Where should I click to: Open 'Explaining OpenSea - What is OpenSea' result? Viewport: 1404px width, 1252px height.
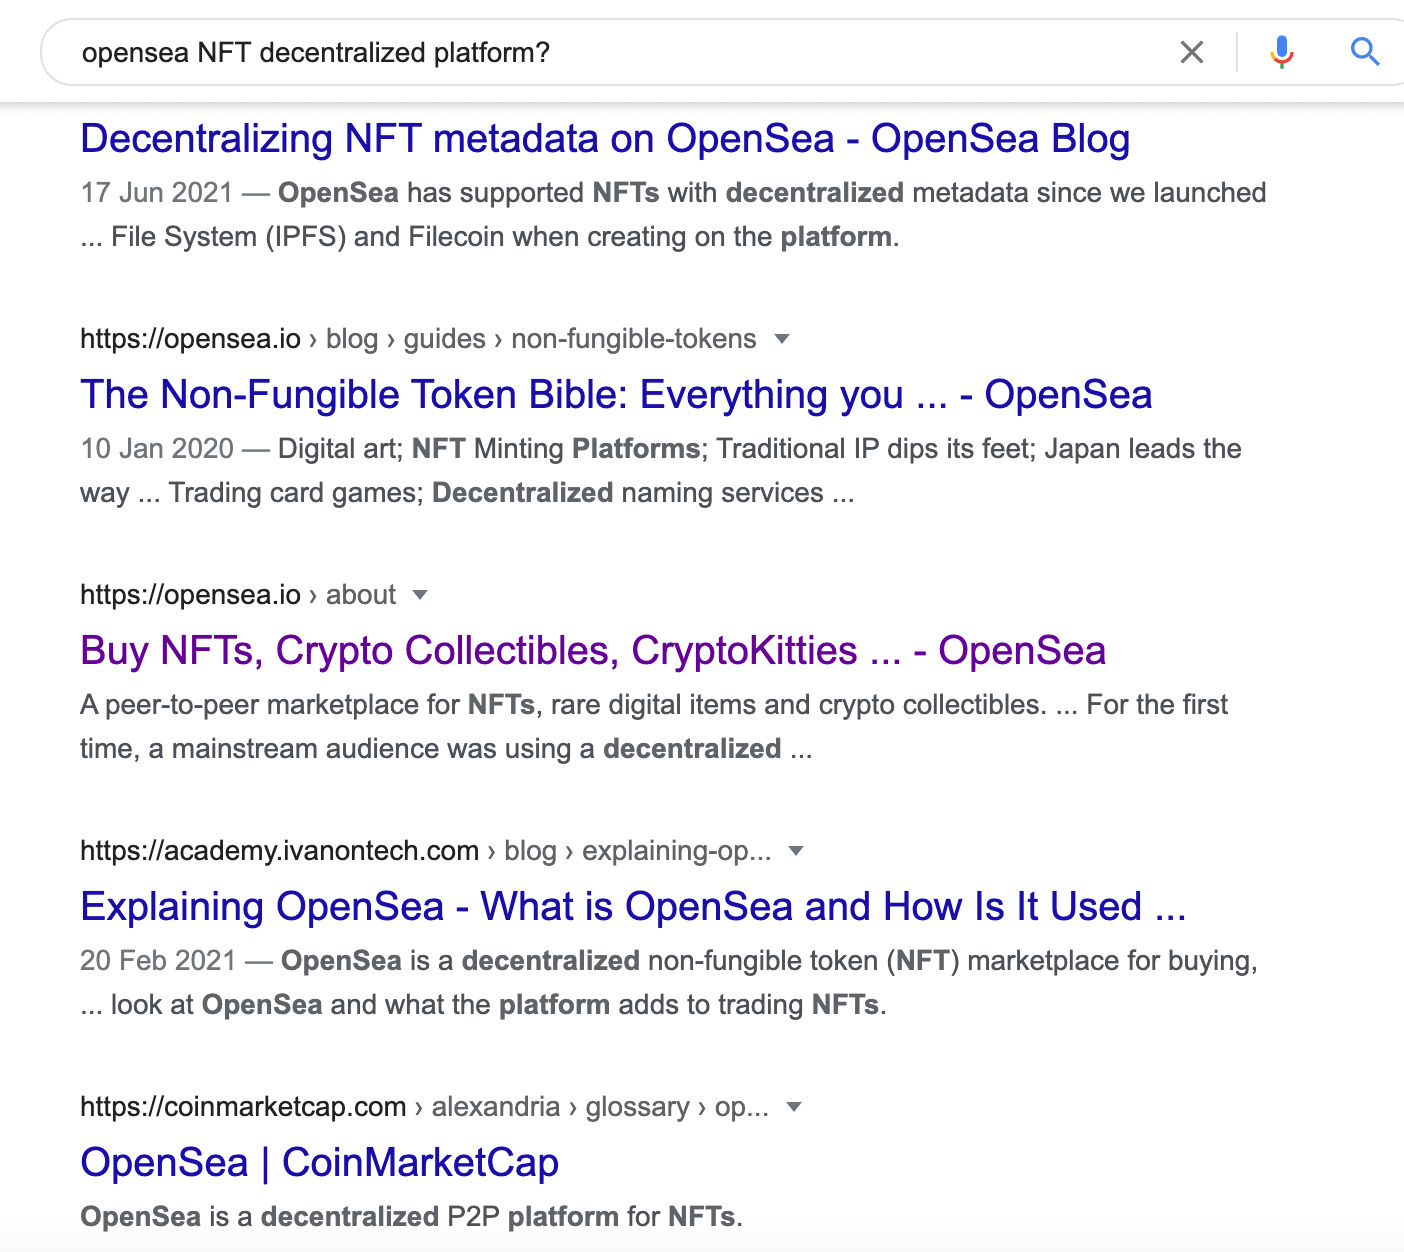tap(633, 907)
